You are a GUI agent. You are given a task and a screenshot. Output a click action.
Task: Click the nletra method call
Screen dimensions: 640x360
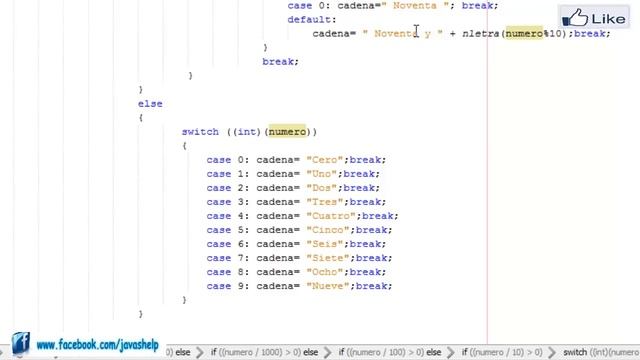pyautogui.click(x=481, y=33)
